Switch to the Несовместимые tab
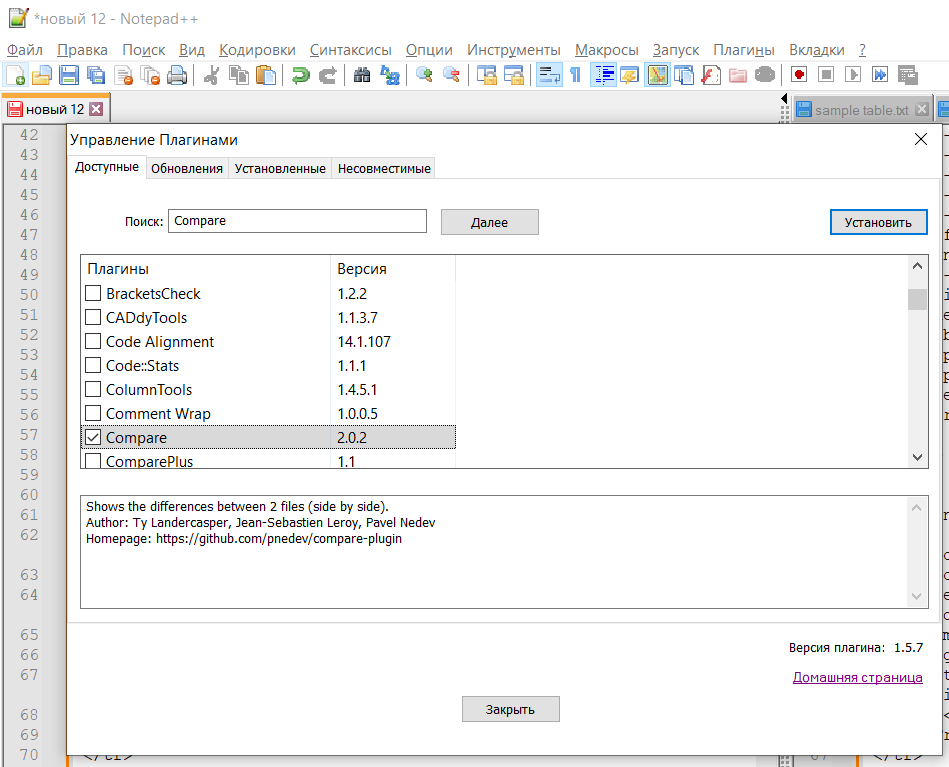This screenshot has height=767, width=949. (x=384, y=168)
